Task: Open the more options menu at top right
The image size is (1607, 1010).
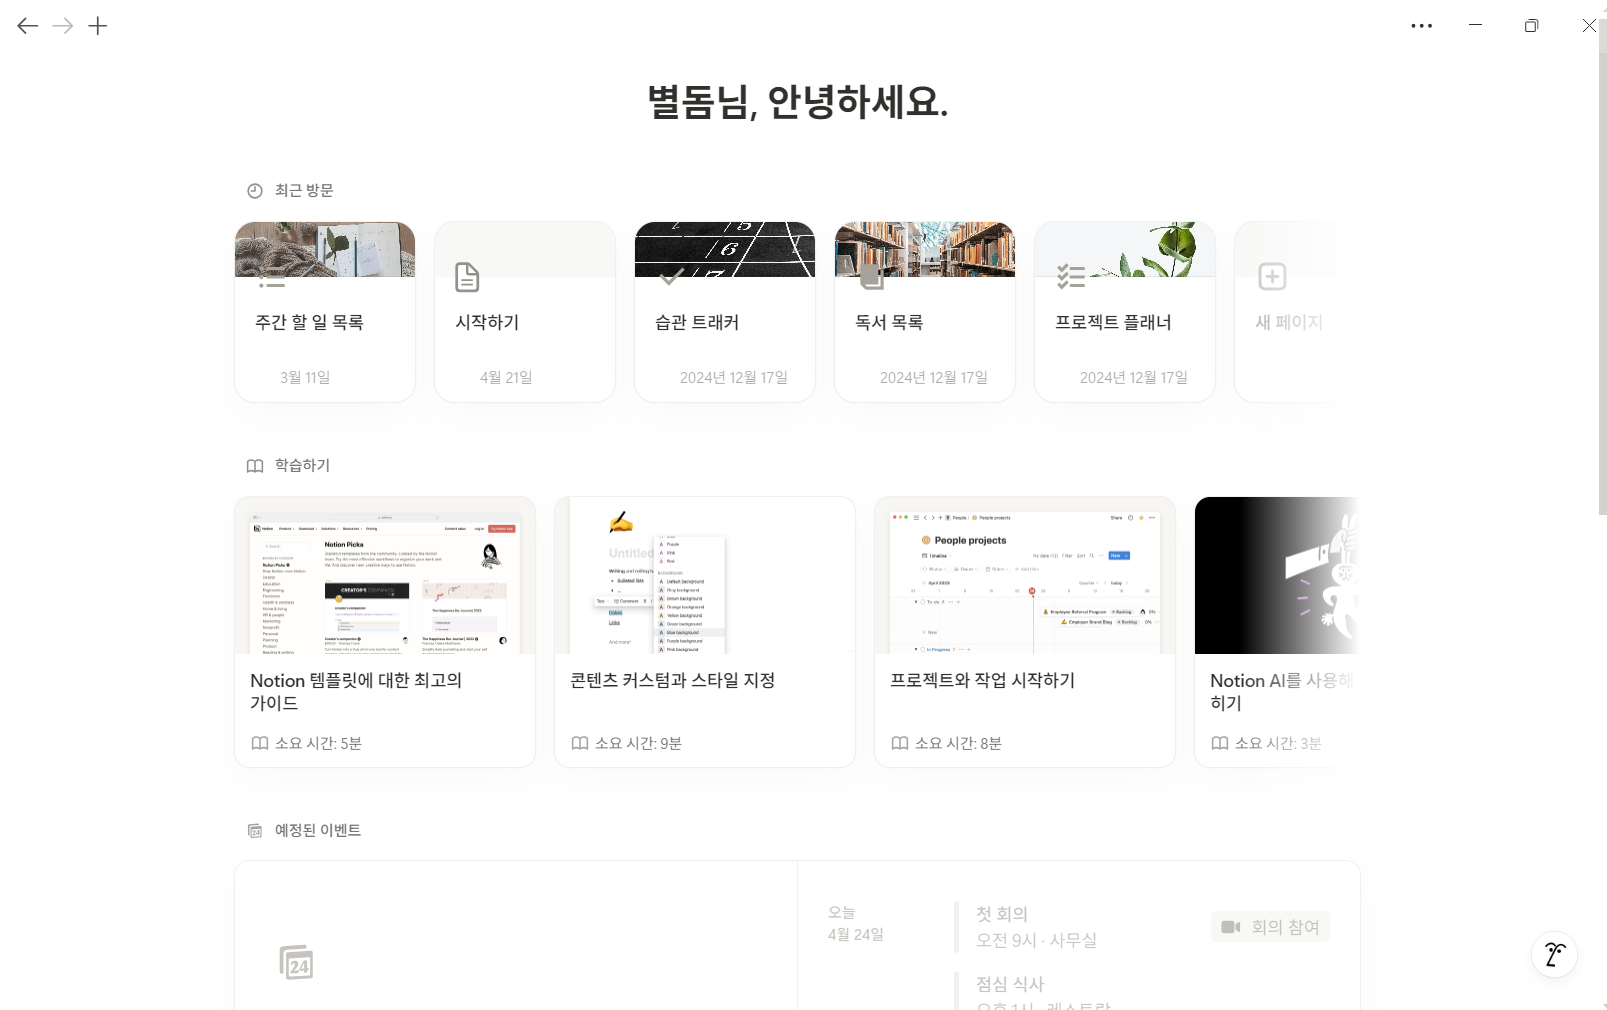Action: (x=1422, y=25)
